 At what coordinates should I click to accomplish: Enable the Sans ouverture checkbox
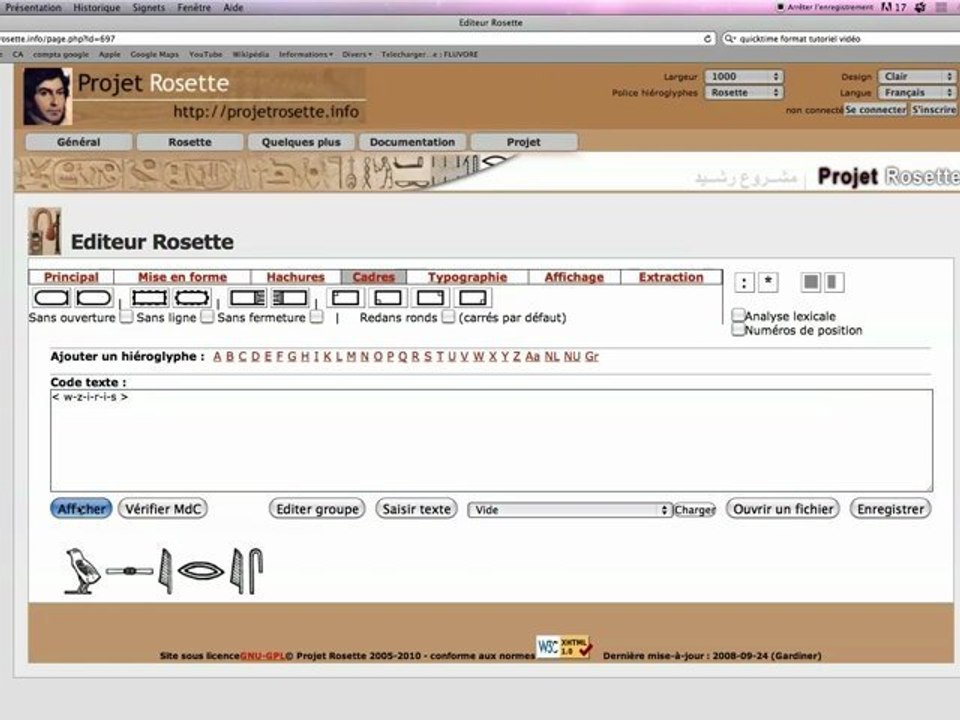coord(126,317)
